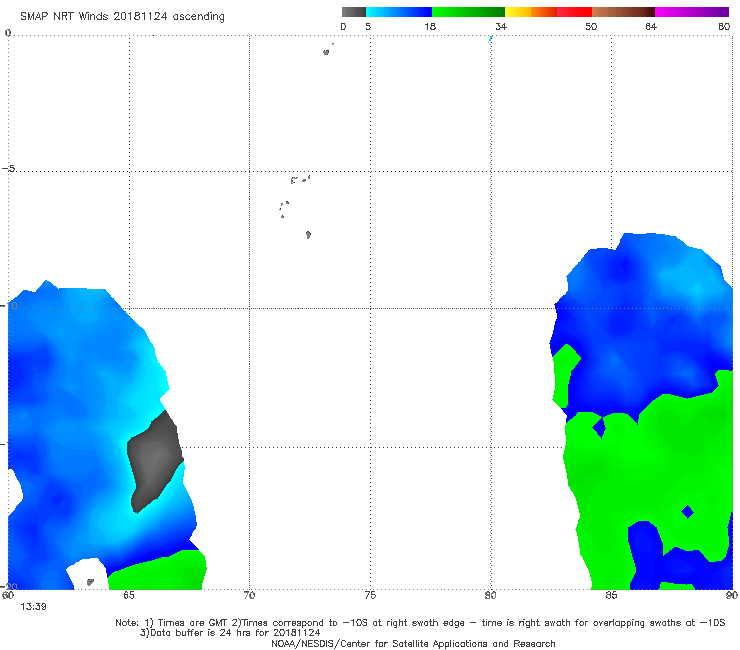The height and width of the screenshot is (650, 740).
Task: Click the yellow segment of the color bar
Action: pos(518,12)
